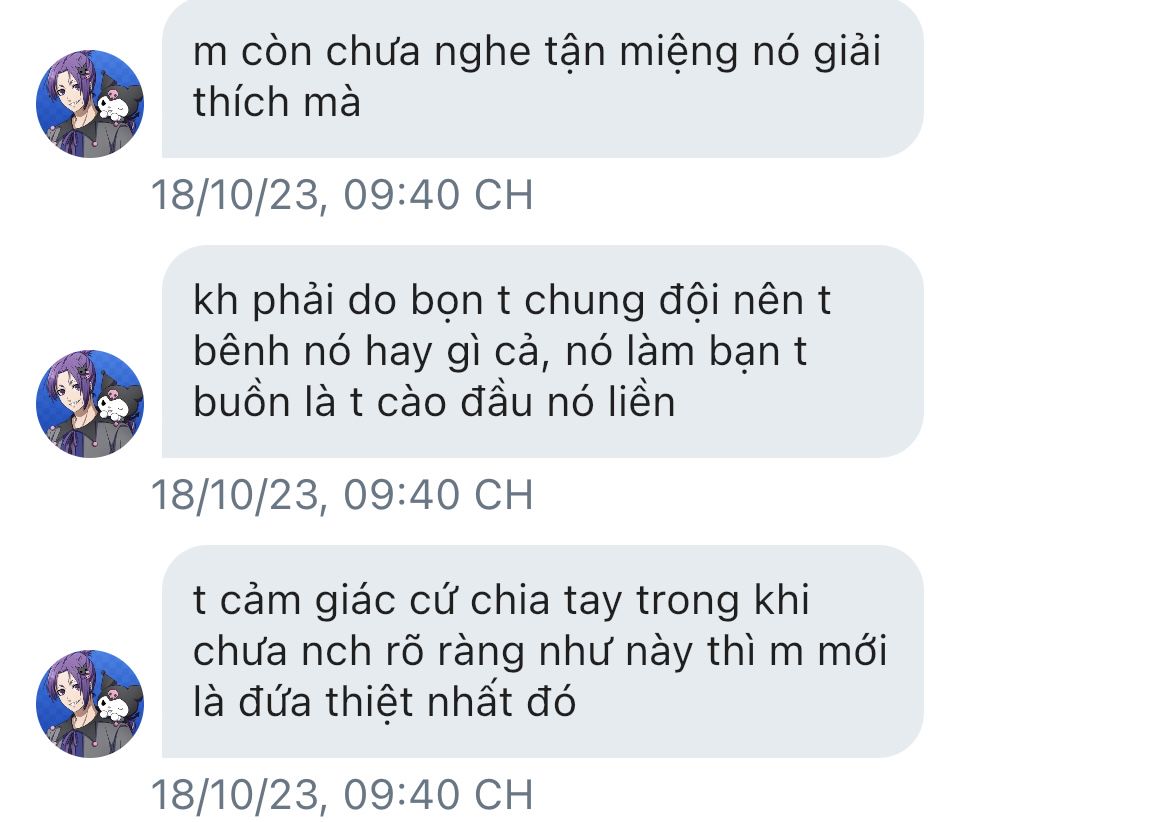1170x822 pixels.
Task: Open sender avatar beside 'm còn chưa nghe' message
Action: click(90, 104)
